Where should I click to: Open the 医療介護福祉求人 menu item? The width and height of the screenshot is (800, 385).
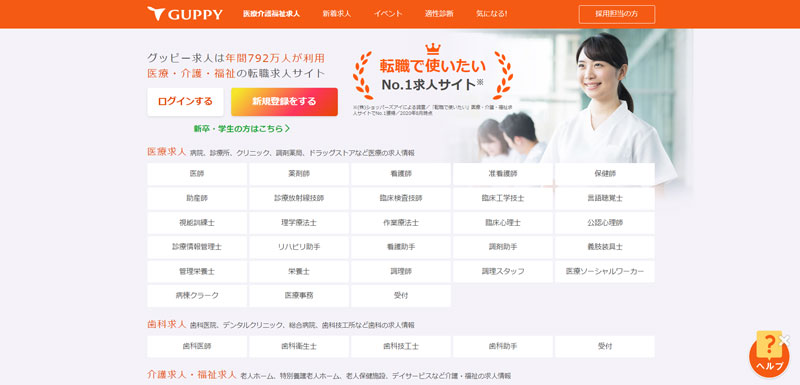271,14
